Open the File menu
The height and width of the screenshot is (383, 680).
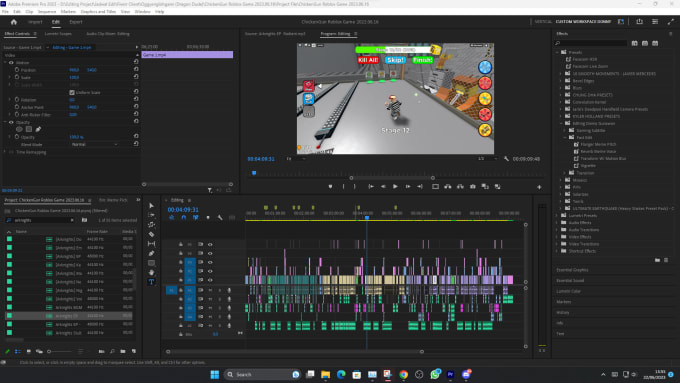click(5, 12)
